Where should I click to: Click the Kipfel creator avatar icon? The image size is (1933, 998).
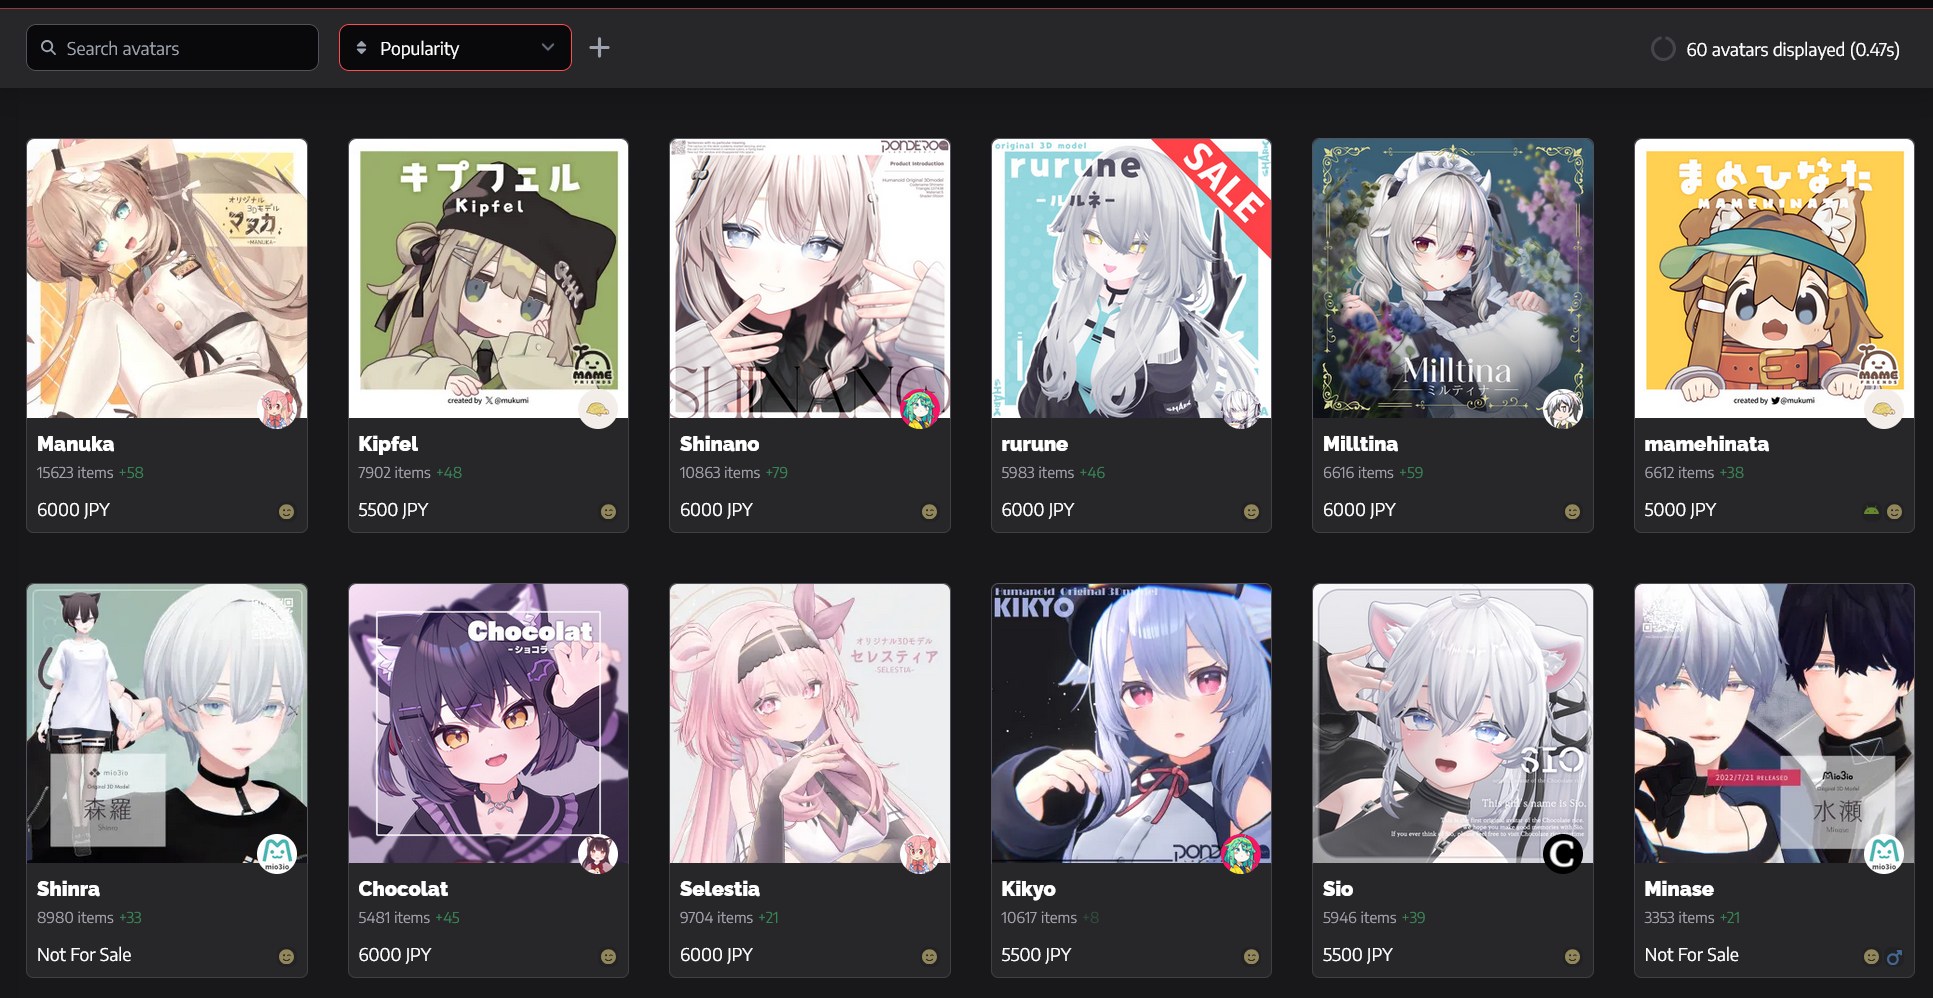pyautogui.click(x=598, y=409)
